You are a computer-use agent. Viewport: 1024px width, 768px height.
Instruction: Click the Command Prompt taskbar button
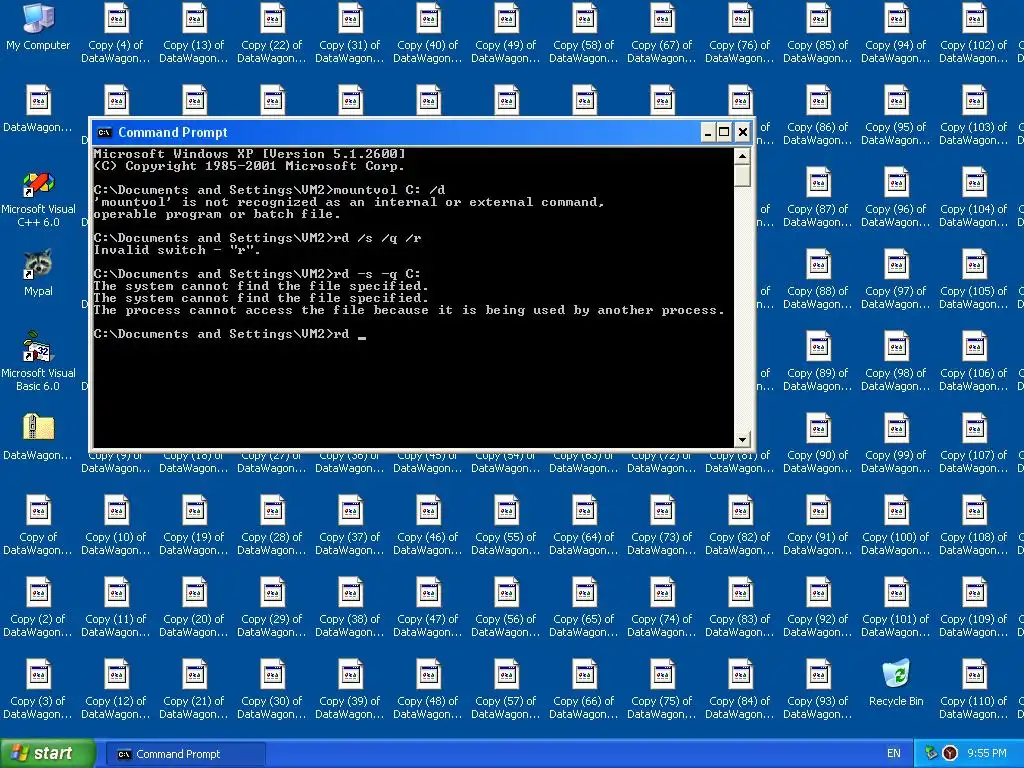tap(185, 754)
